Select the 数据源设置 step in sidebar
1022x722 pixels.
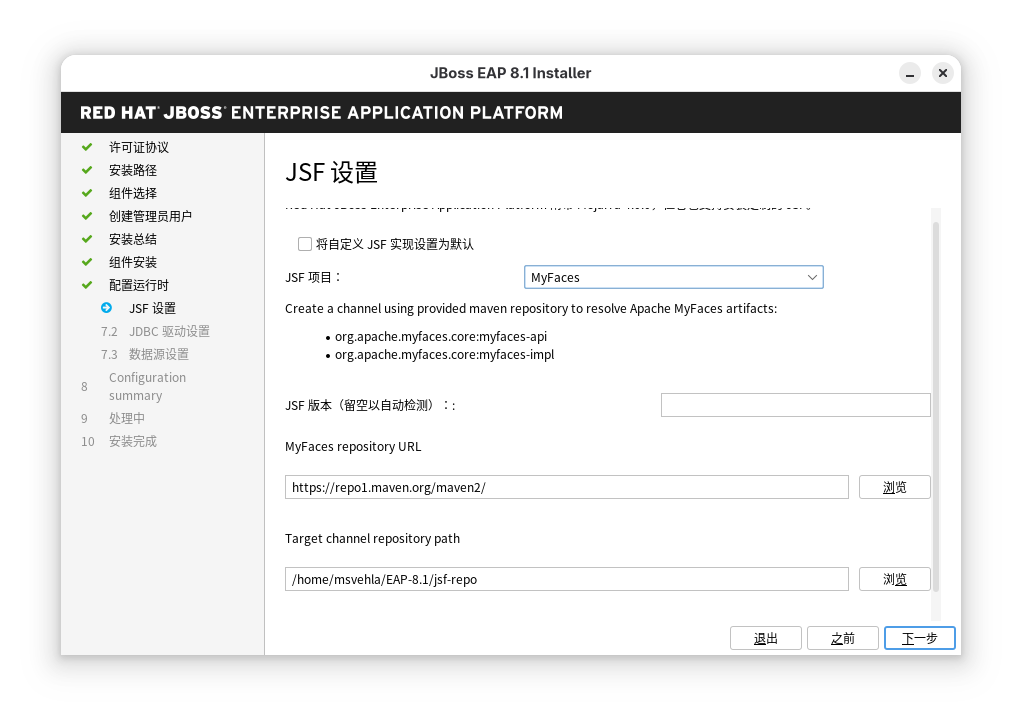(x=158, y=354)
